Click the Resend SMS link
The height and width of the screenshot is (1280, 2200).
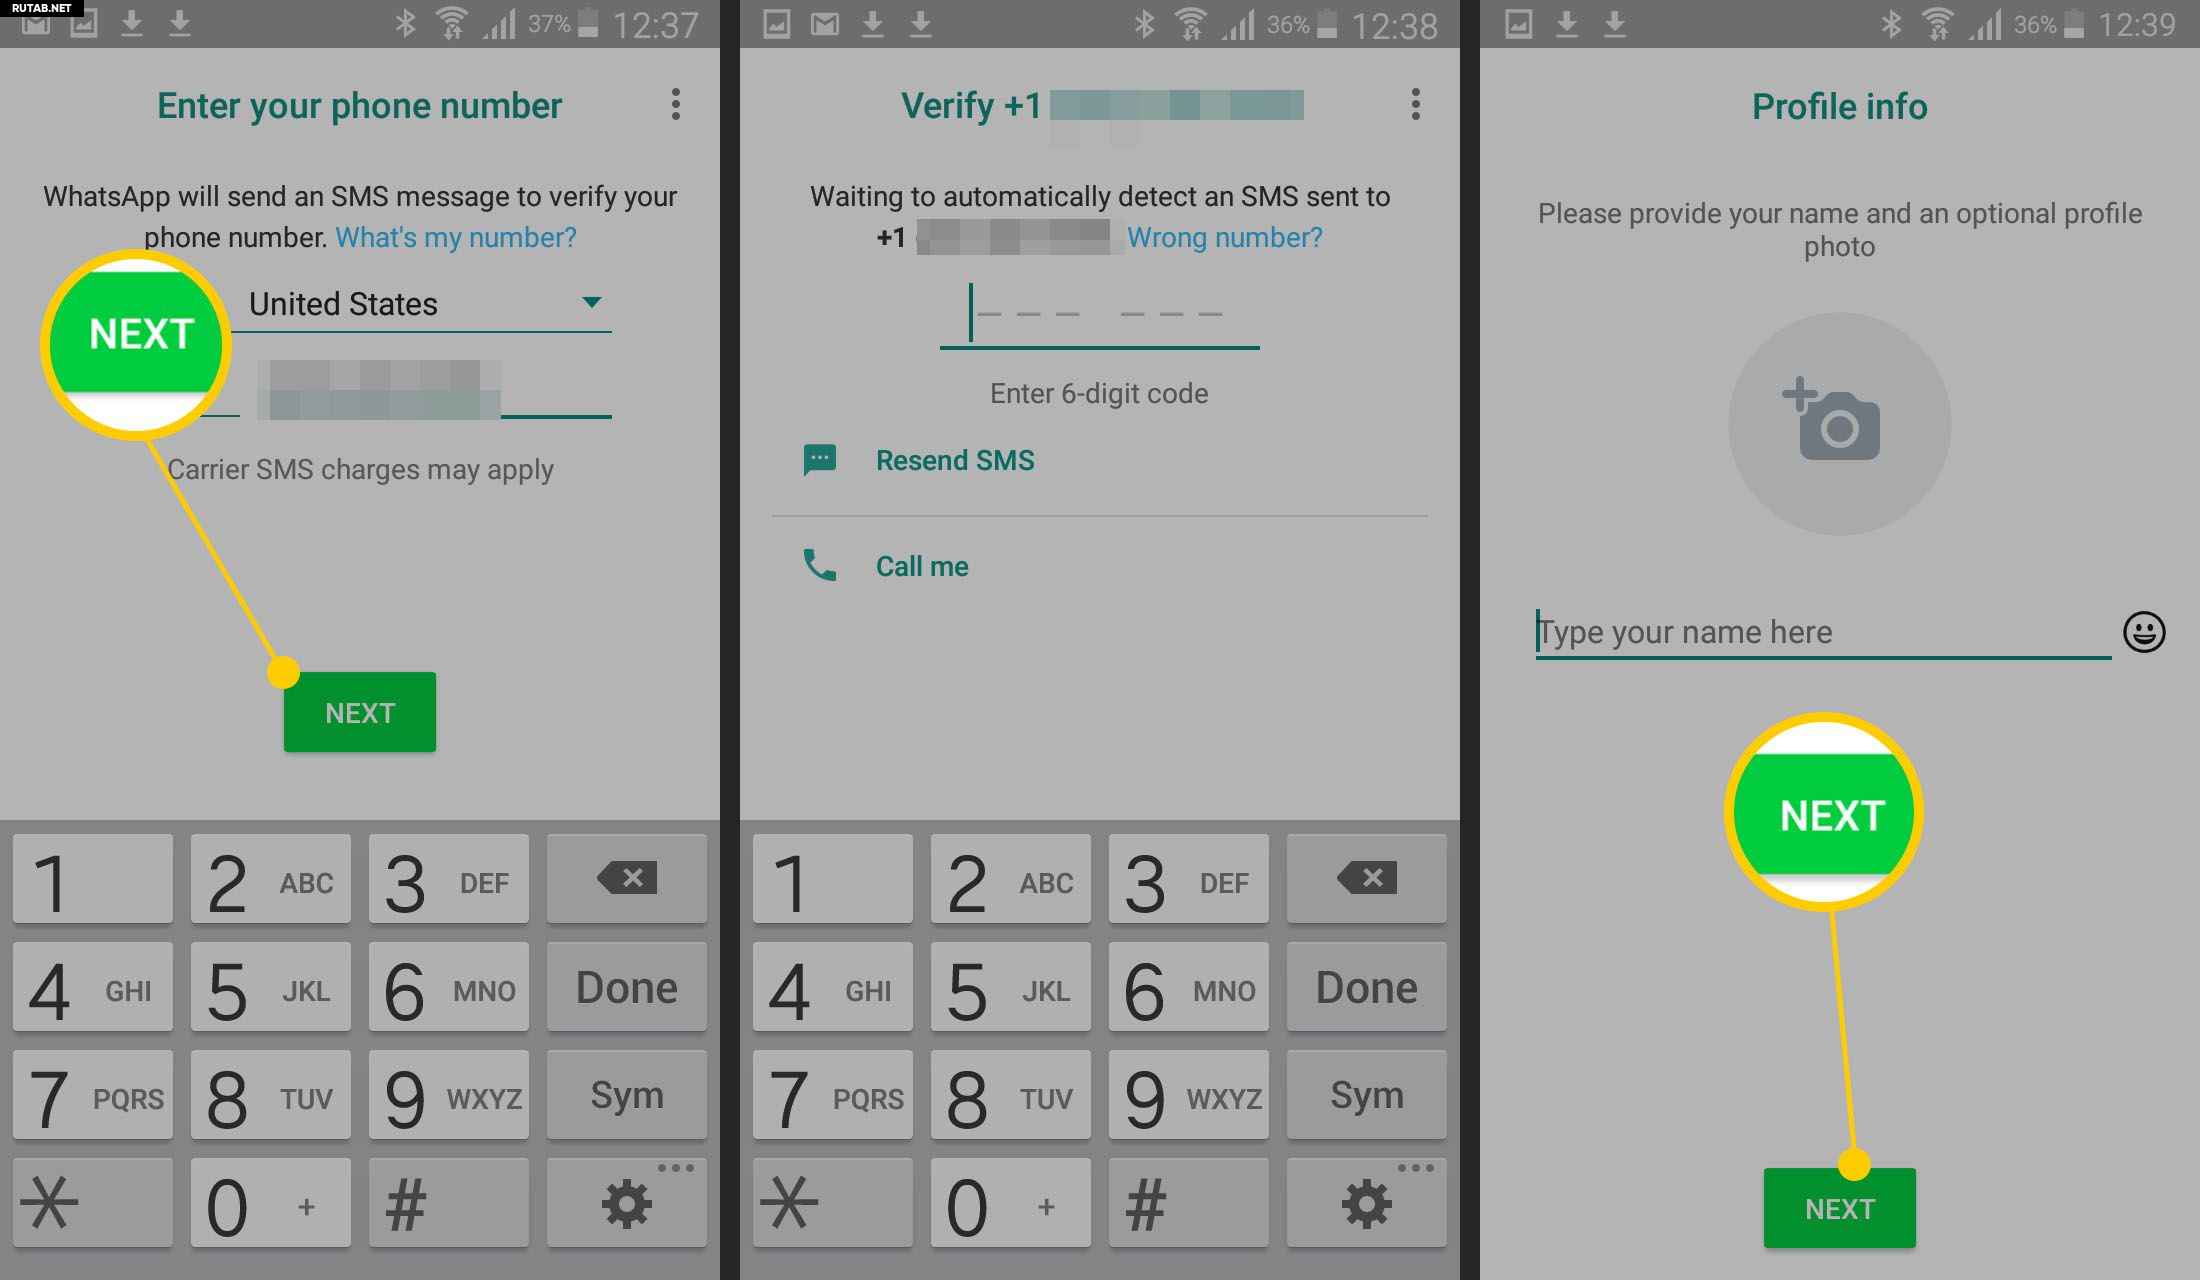955,460
